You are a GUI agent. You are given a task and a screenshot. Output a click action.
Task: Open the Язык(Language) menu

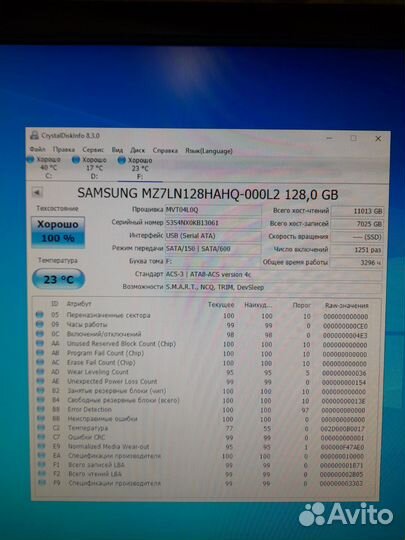point(209,151)
